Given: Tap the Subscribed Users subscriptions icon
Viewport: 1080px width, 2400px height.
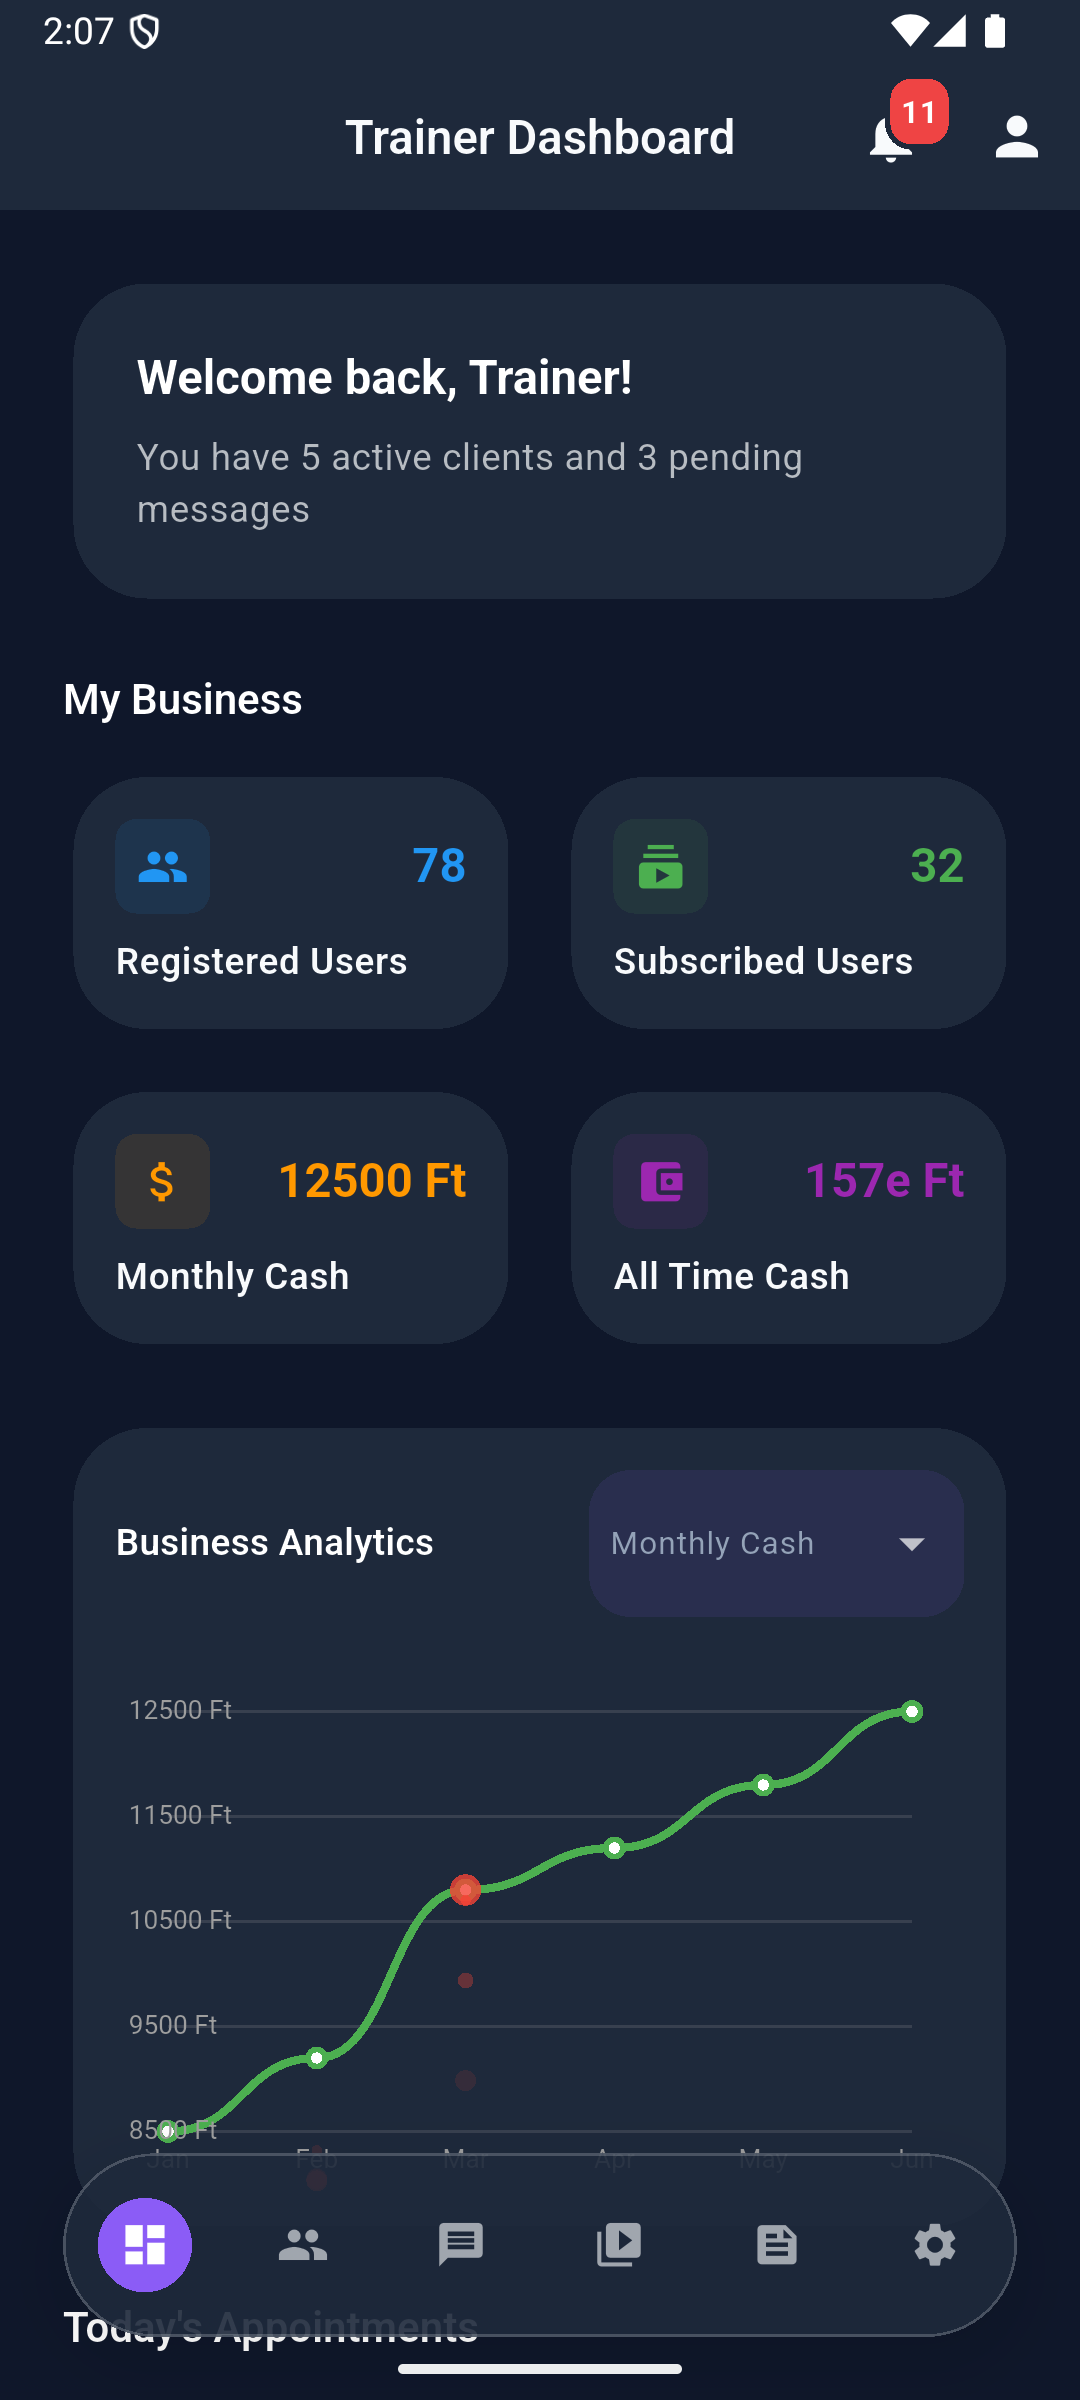Looking at the screenshot, I should [x=660, y=866].
